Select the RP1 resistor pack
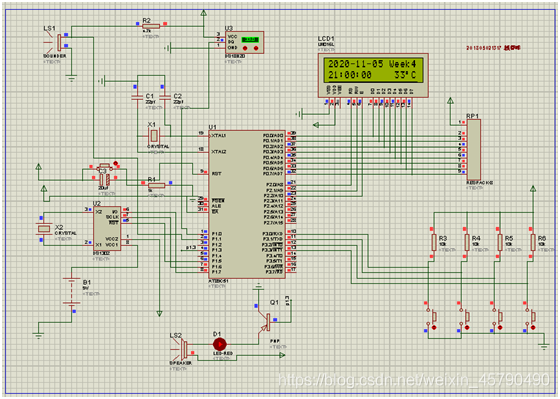This screenshot has width=560, height=399. [x=474, y=150]
